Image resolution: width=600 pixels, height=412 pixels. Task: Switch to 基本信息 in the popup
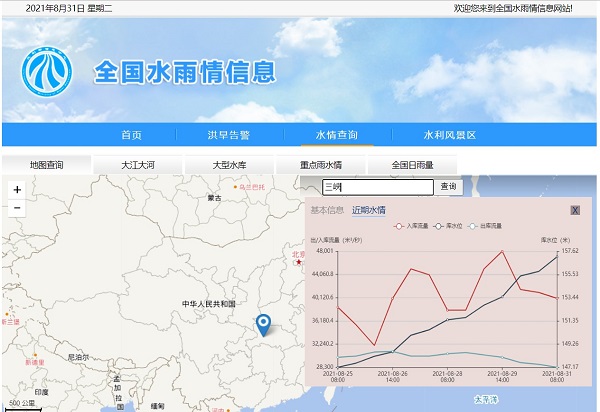point(327,210)
